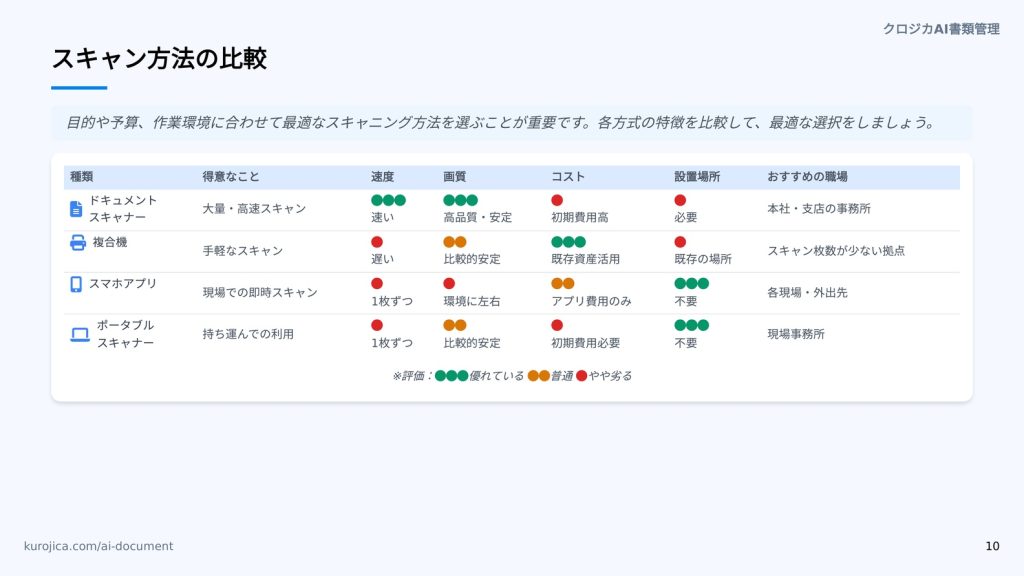Click the 種類 column header
The height and width of the screenshot is (576, 1024).
pos(82,176)
